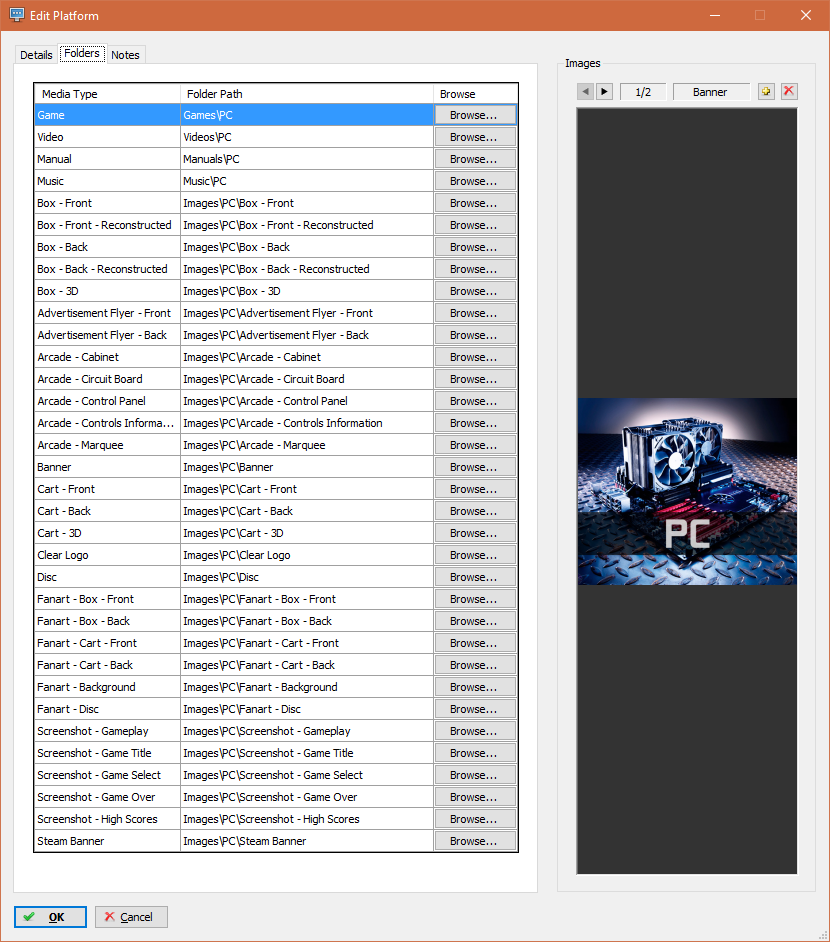This screenshot has height=942, width=830.
Task: Show the previous platform image
Action: 586,92
